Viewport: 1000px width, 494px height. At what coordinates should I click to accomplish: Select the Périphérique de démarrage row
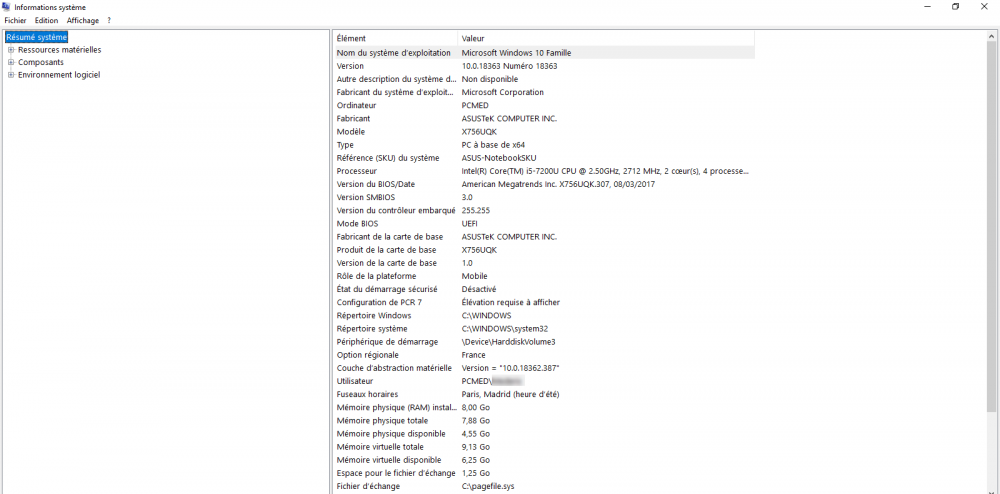pyautogui.click(x=544, y=342)
